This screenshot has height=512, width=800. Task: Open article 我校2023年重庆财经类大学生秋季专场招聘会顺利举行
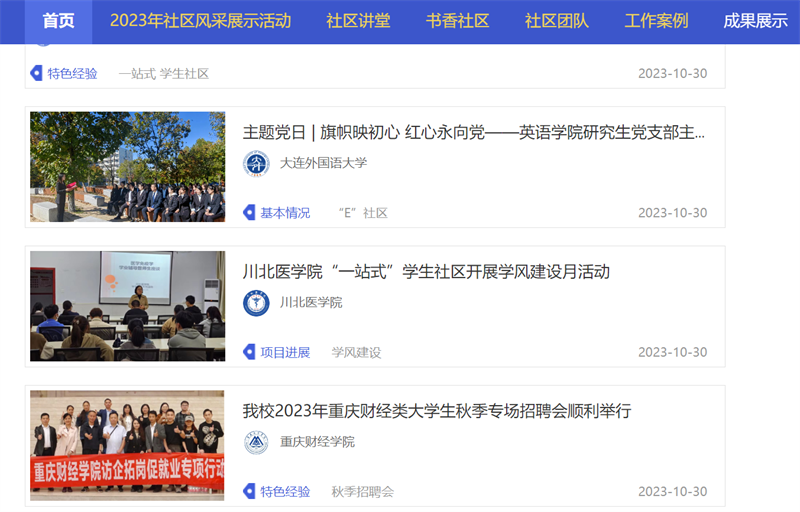(437, 411)
